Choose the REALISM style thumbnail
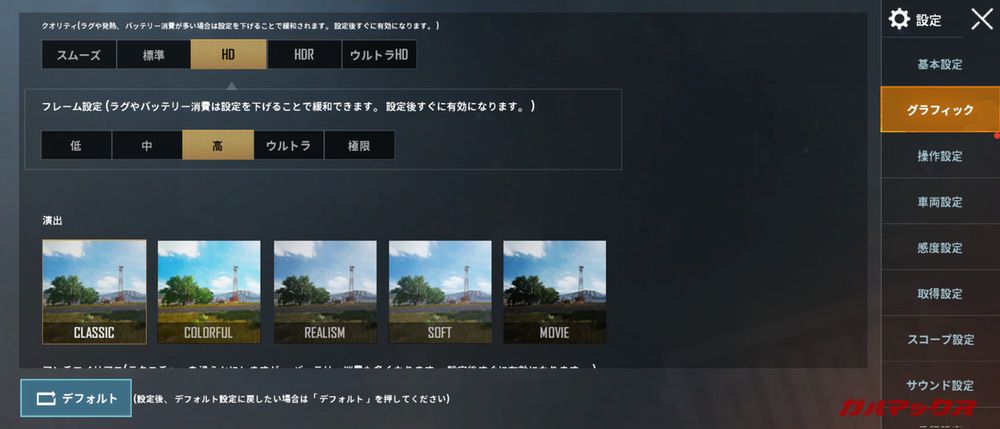Screen dimensions: 1000x429 click(325, 292)
